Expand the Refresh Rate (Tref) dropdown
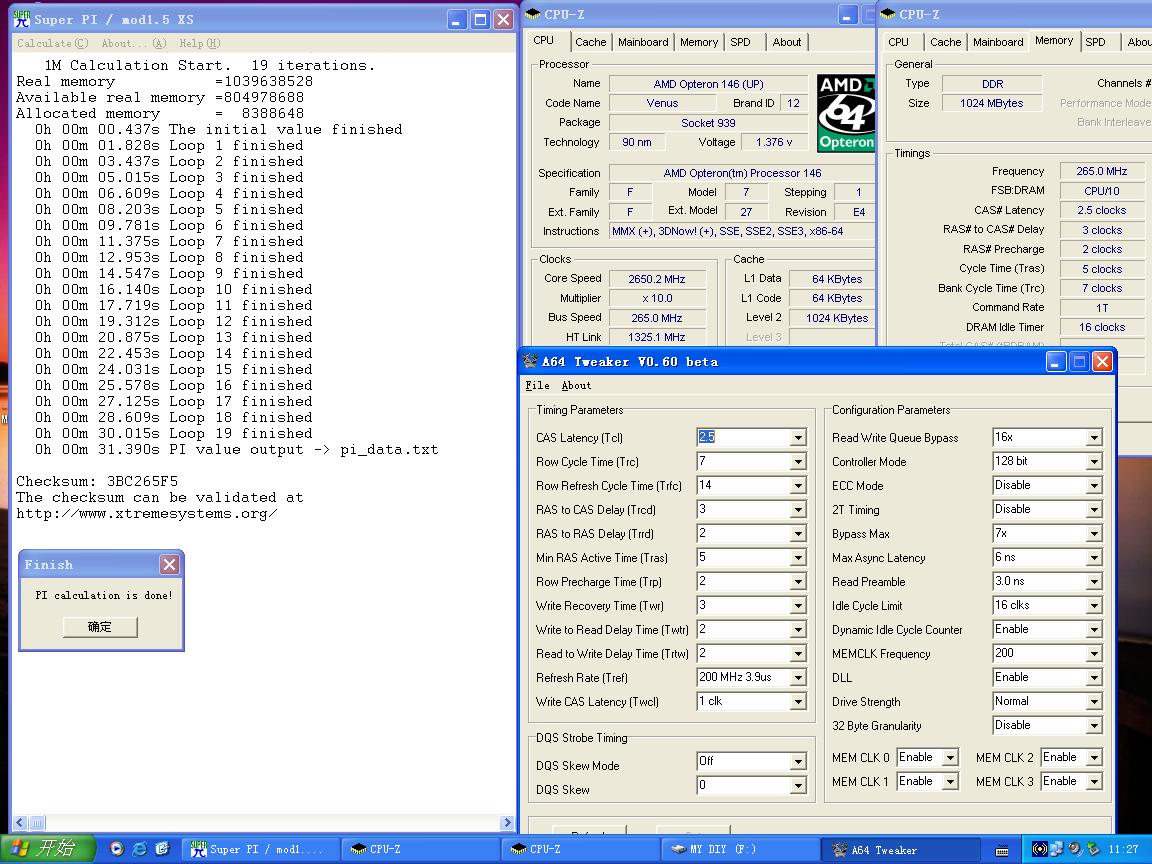Screen dimensions: 1152x864 (798, 678)
